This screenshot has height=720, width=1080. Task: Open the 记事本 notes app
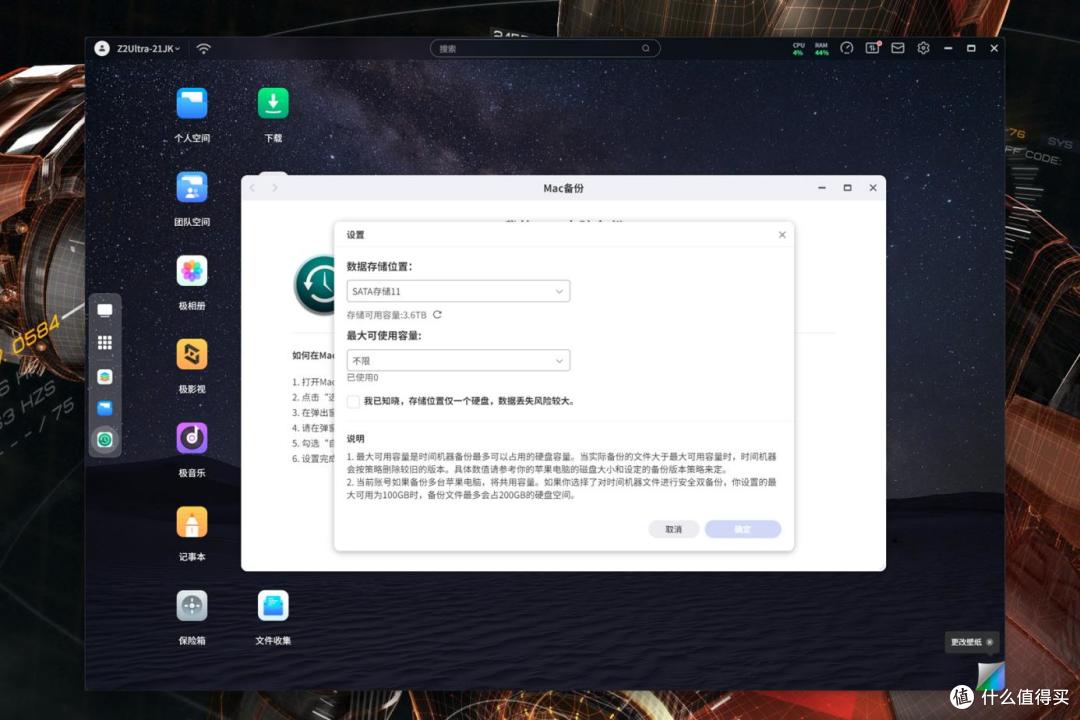click(191, 522)
